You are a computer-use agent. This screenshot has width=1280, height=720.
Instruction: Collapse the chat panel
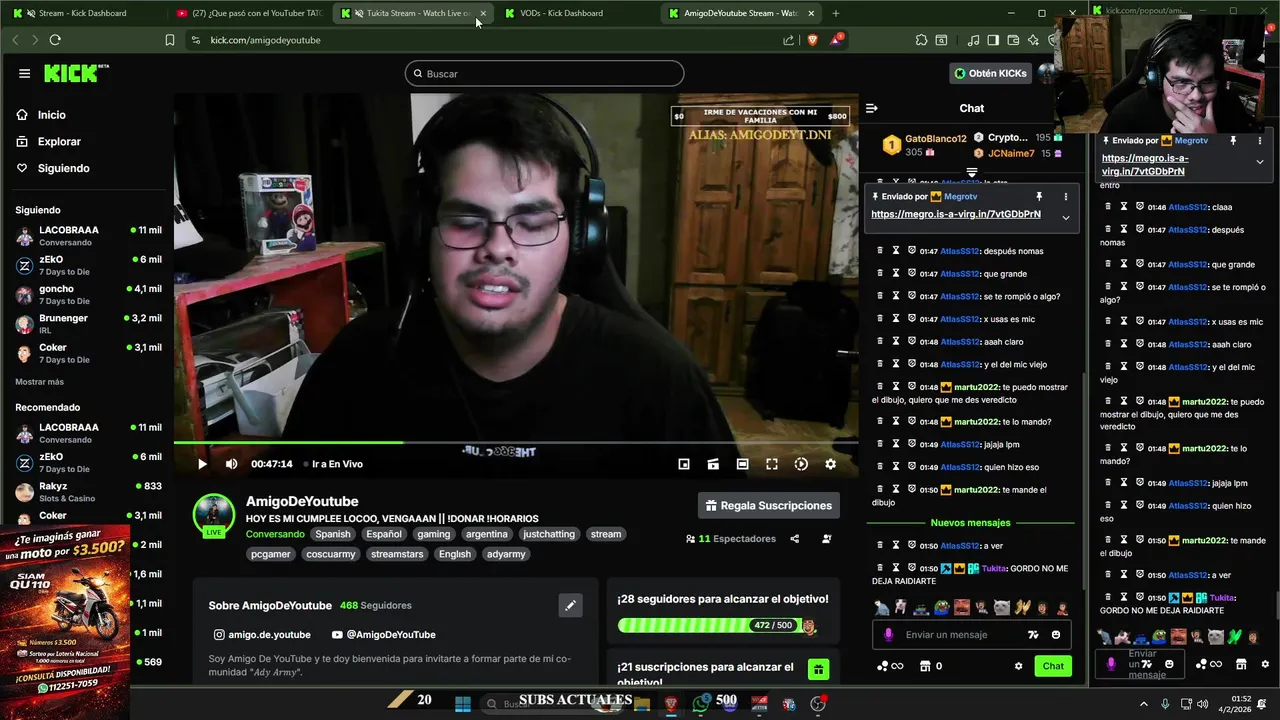click(x=871, y=108)
